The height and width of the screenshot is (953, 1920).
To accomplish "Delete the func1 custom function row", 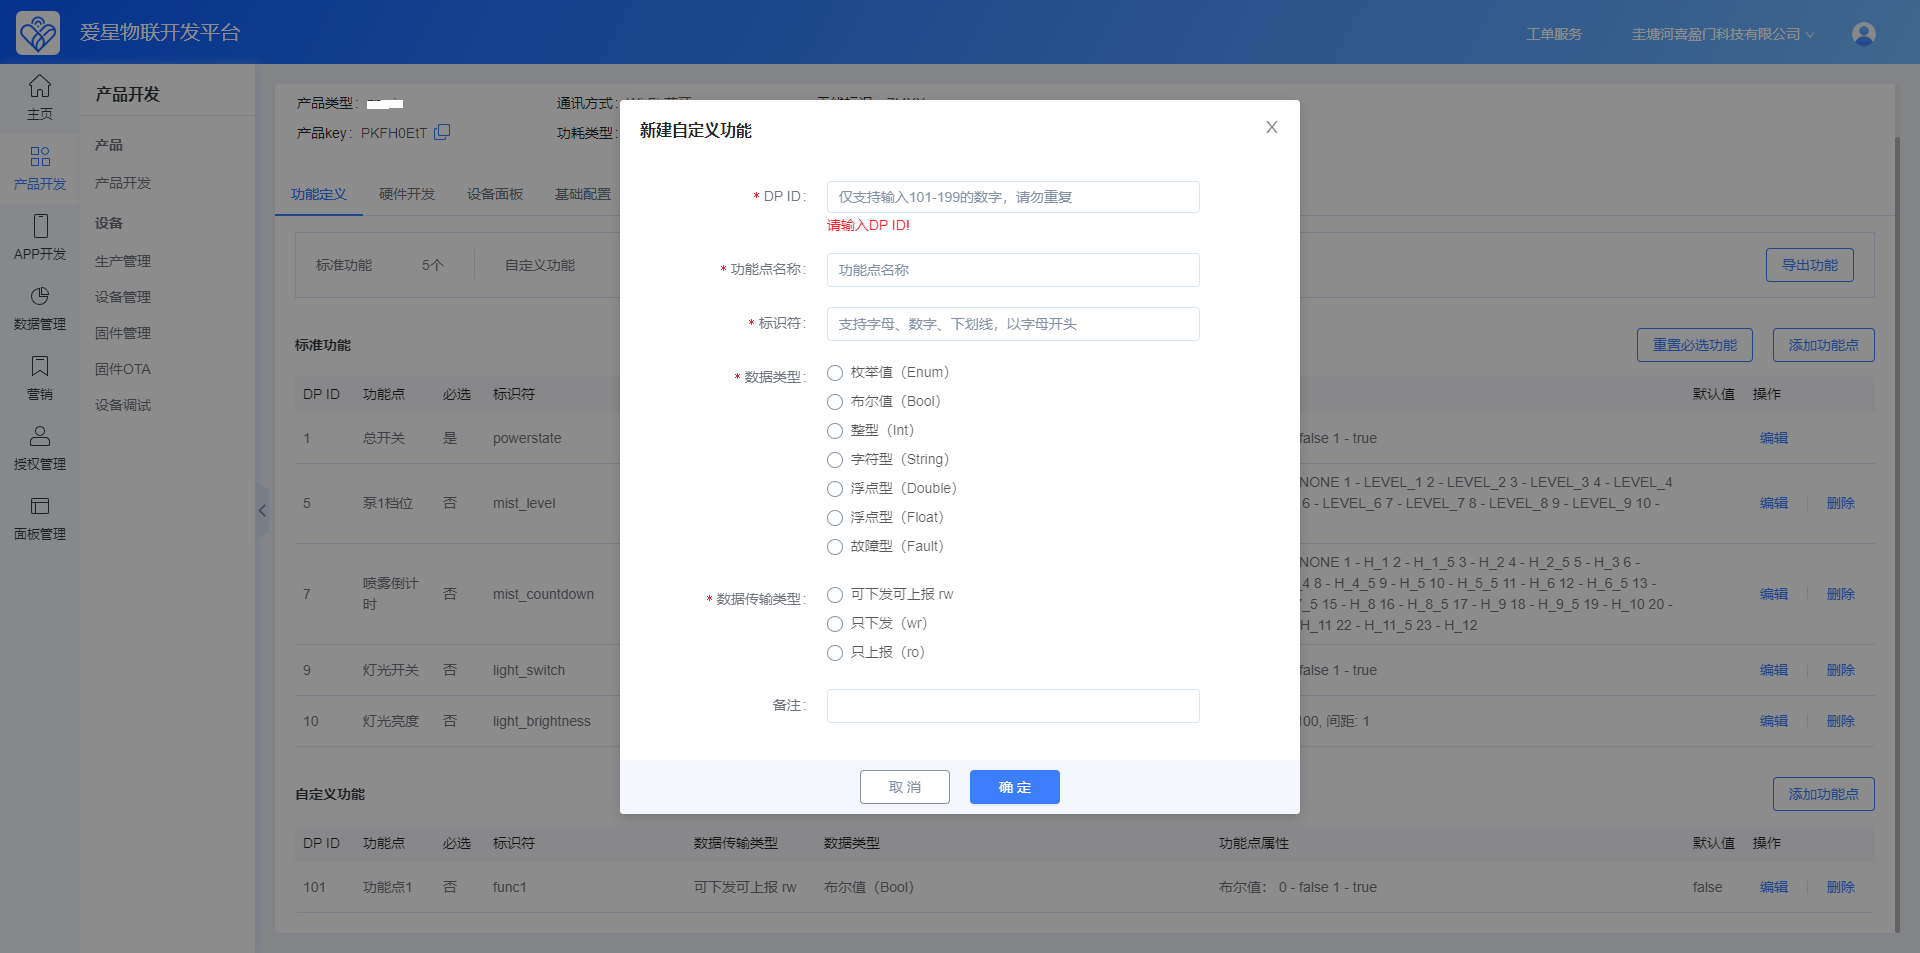I will [1841, 887].
